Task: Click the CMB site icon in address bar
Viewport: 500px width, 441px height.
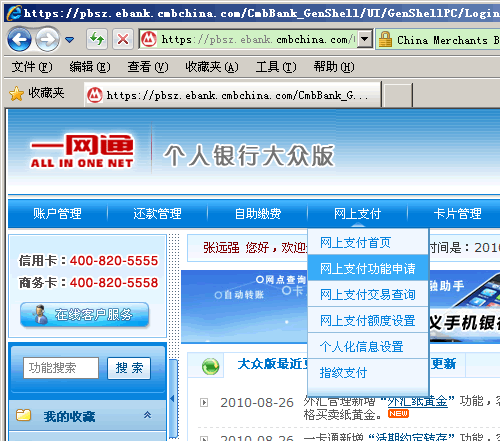Action: pos(149,39)
